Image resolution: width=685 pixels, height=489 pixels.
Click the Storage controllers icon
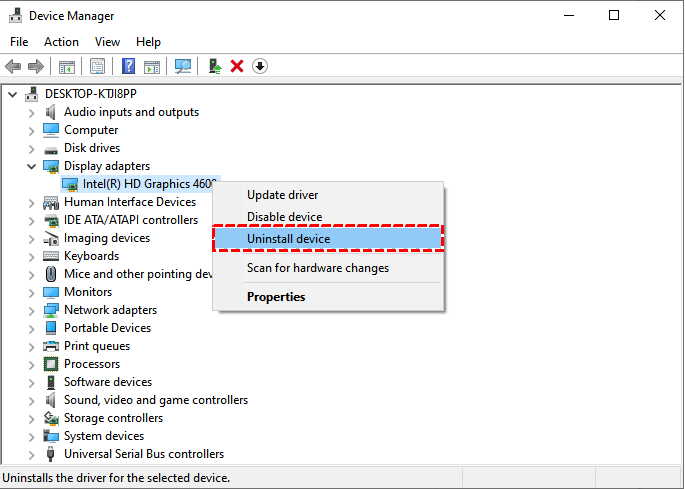point(51,418)
